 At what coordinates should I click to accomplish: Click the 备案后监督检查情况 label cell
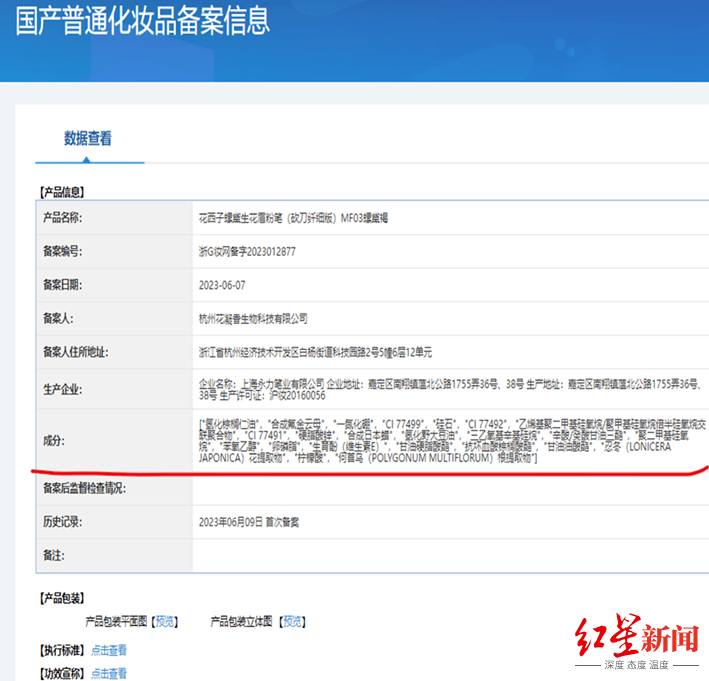click(114, 488)
